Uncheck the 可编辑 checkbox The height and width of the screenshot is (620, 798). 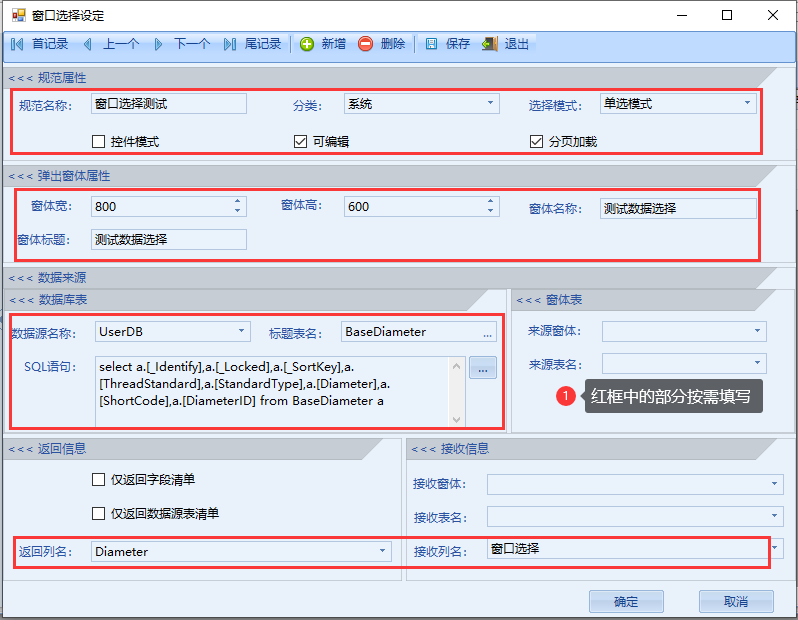(x=300, y=142)
